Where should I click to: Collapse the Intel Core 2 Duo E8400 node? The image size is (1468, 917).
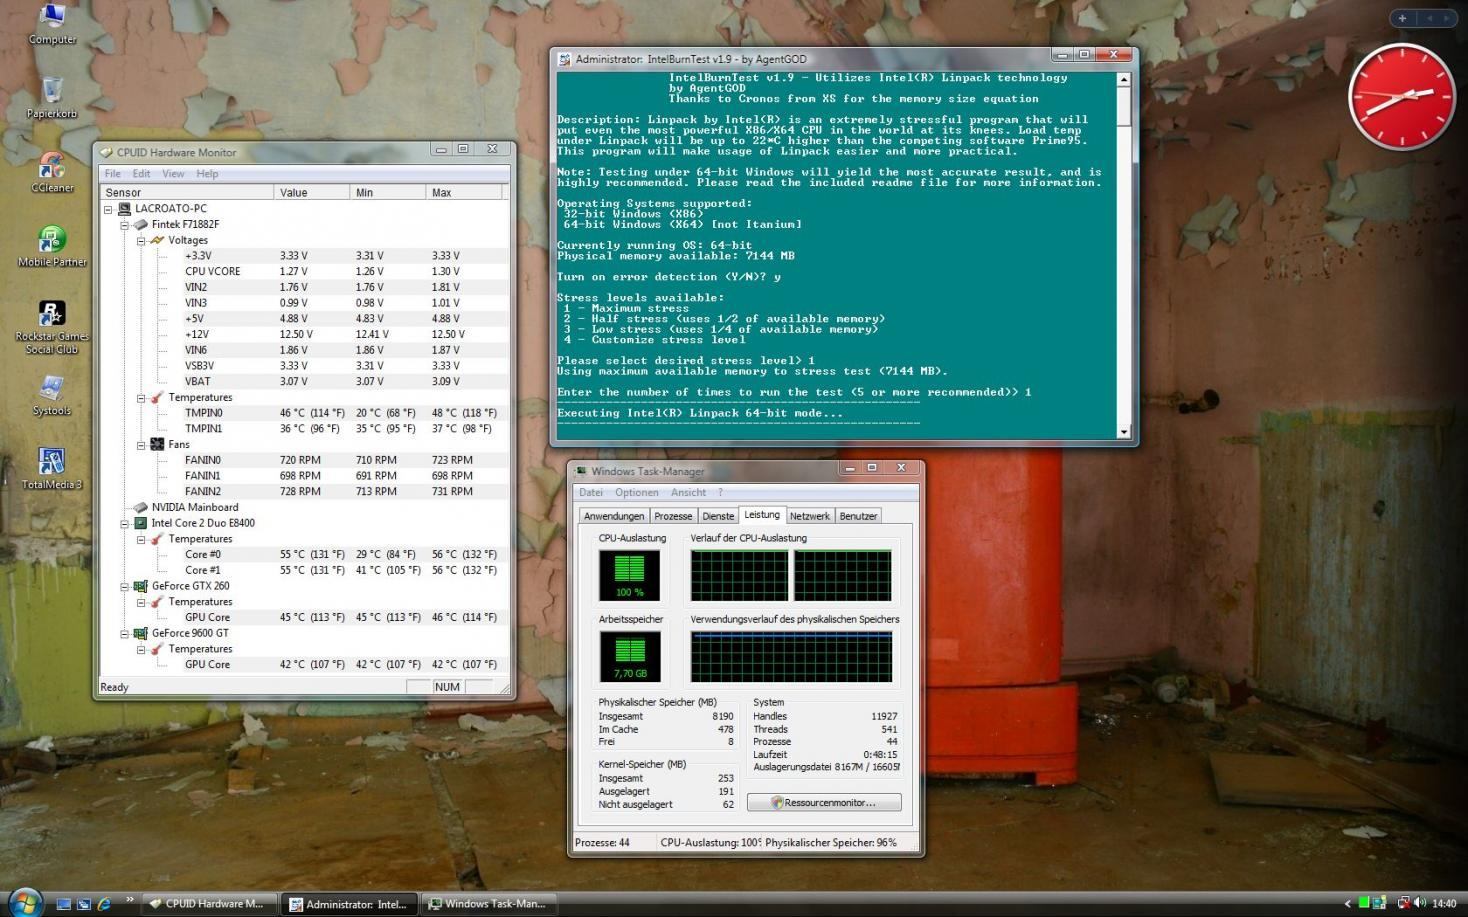click(125, 523)
